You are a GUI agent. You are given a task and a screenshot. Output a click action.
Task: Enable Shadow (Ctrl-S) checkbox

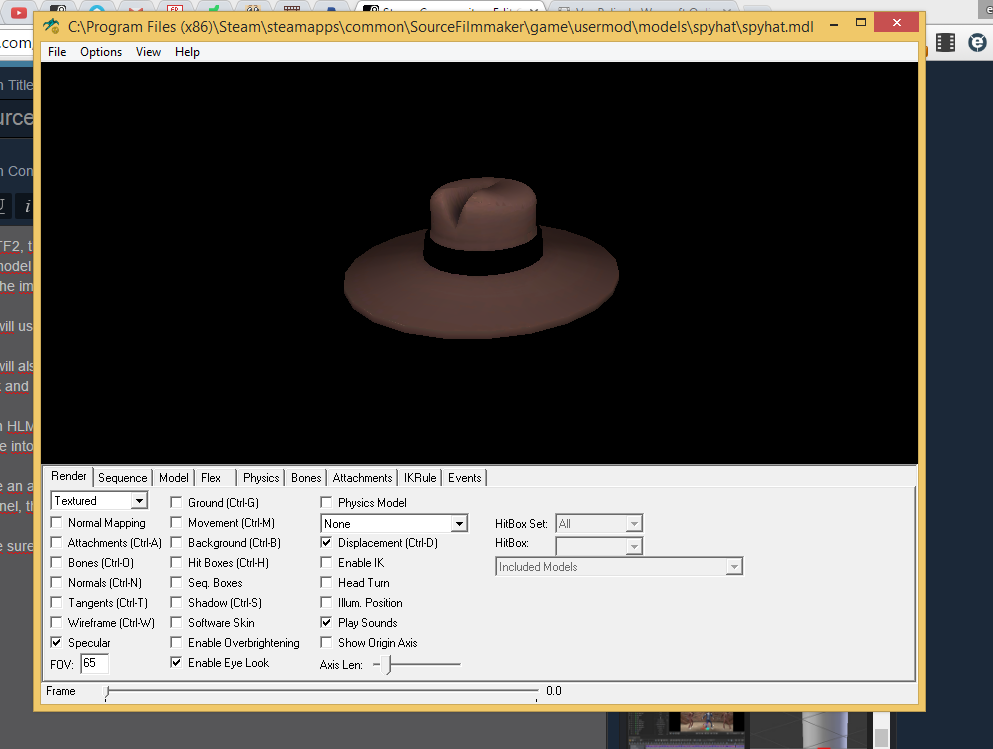point(176,603)
